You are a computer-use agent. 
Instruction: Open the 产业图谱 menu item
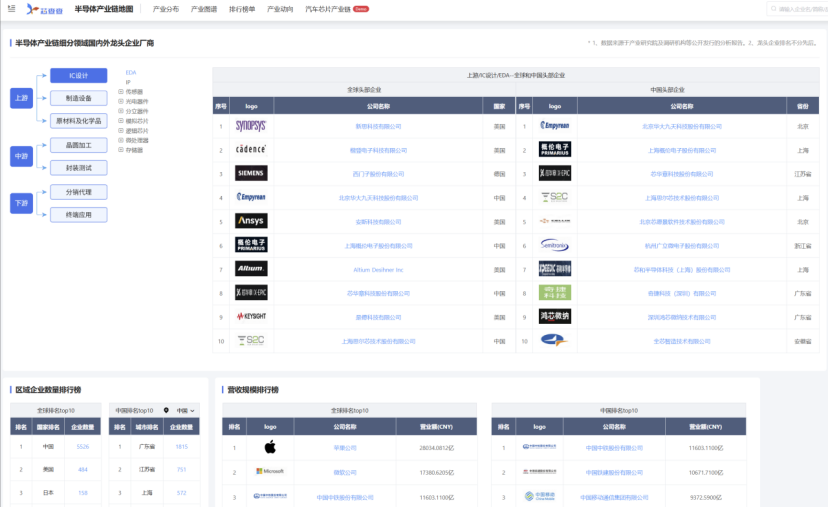pos(204,9)
